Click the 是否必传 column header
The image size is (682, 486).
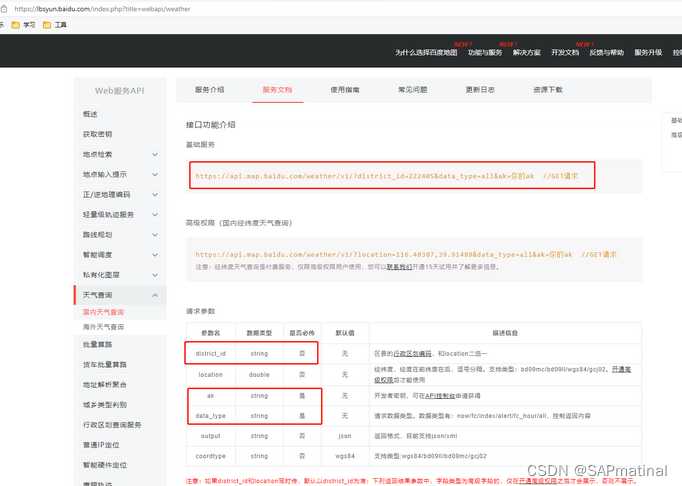tap(302, 333)
